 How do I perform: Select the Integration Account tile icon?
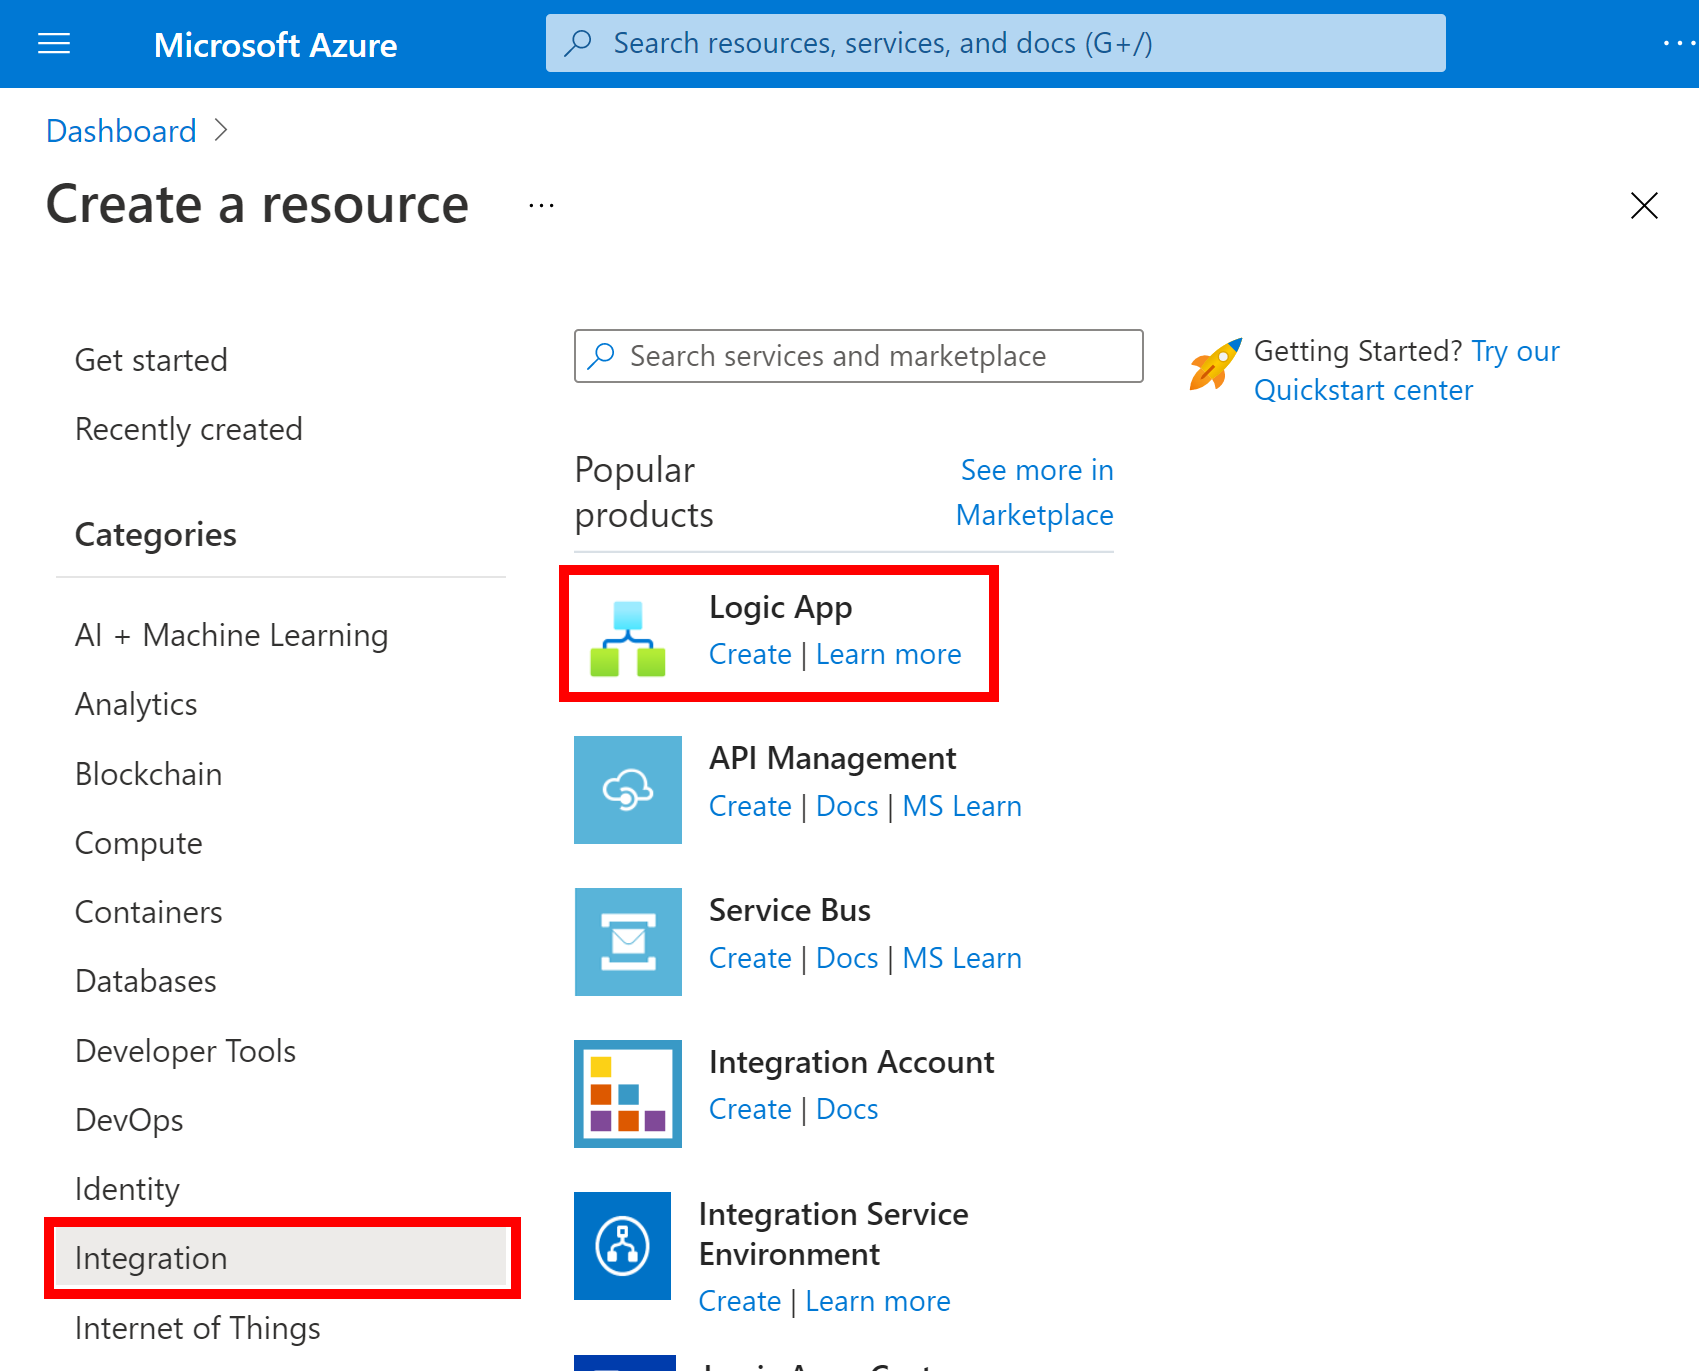(627, 1094)
